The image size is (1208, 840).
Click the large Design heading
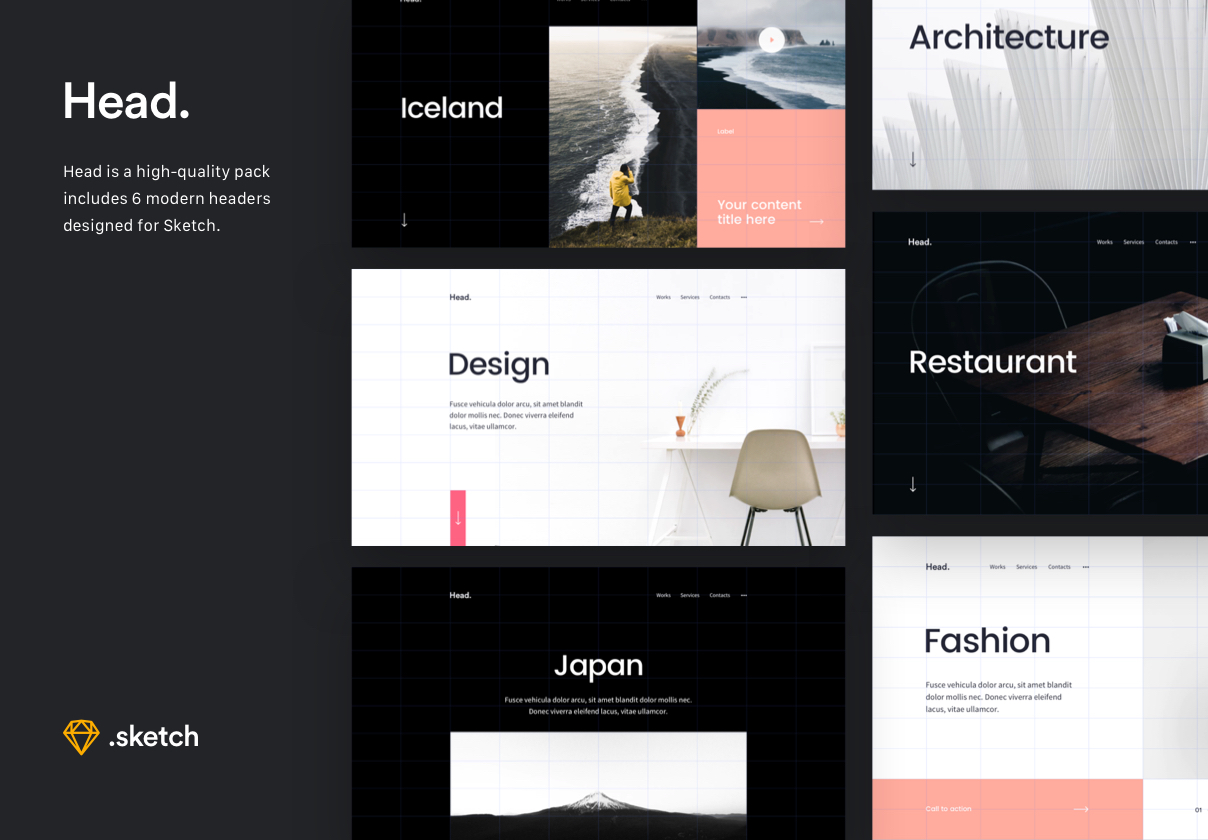[x=499, y=366]
